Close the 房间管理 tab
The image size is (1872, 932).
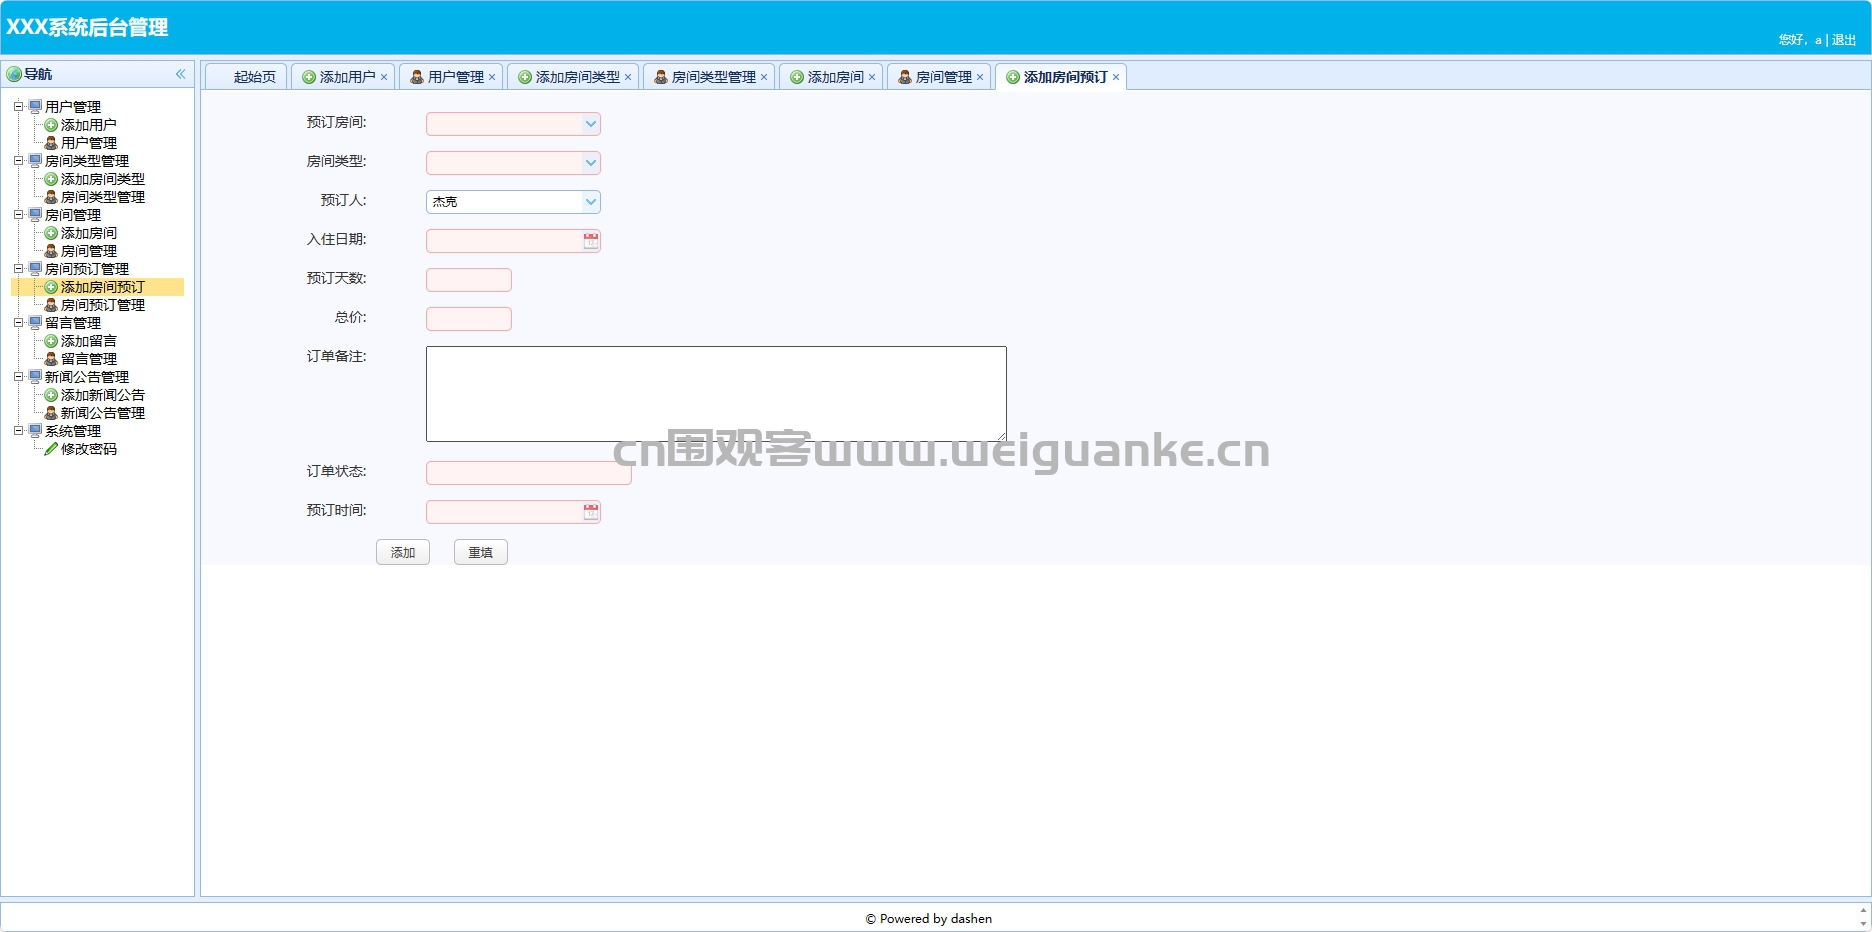980,77
